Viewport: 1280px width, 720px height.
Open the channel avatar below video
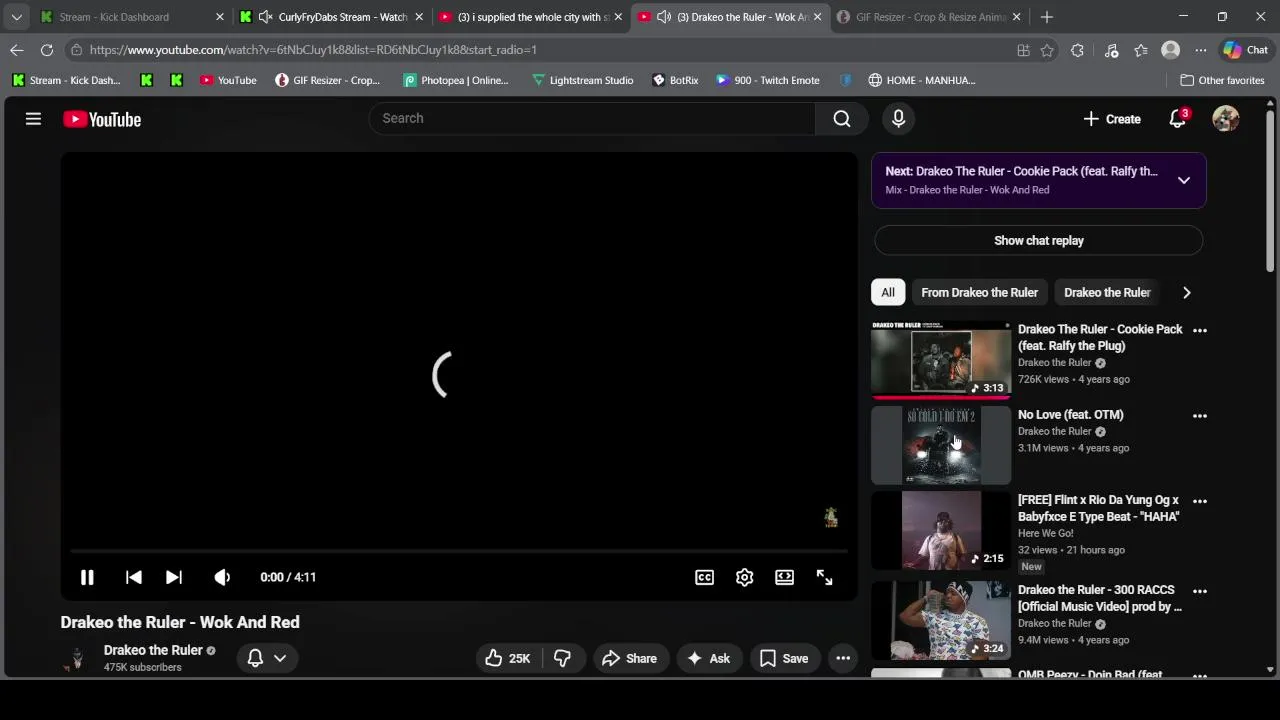[x=76, y=658]
